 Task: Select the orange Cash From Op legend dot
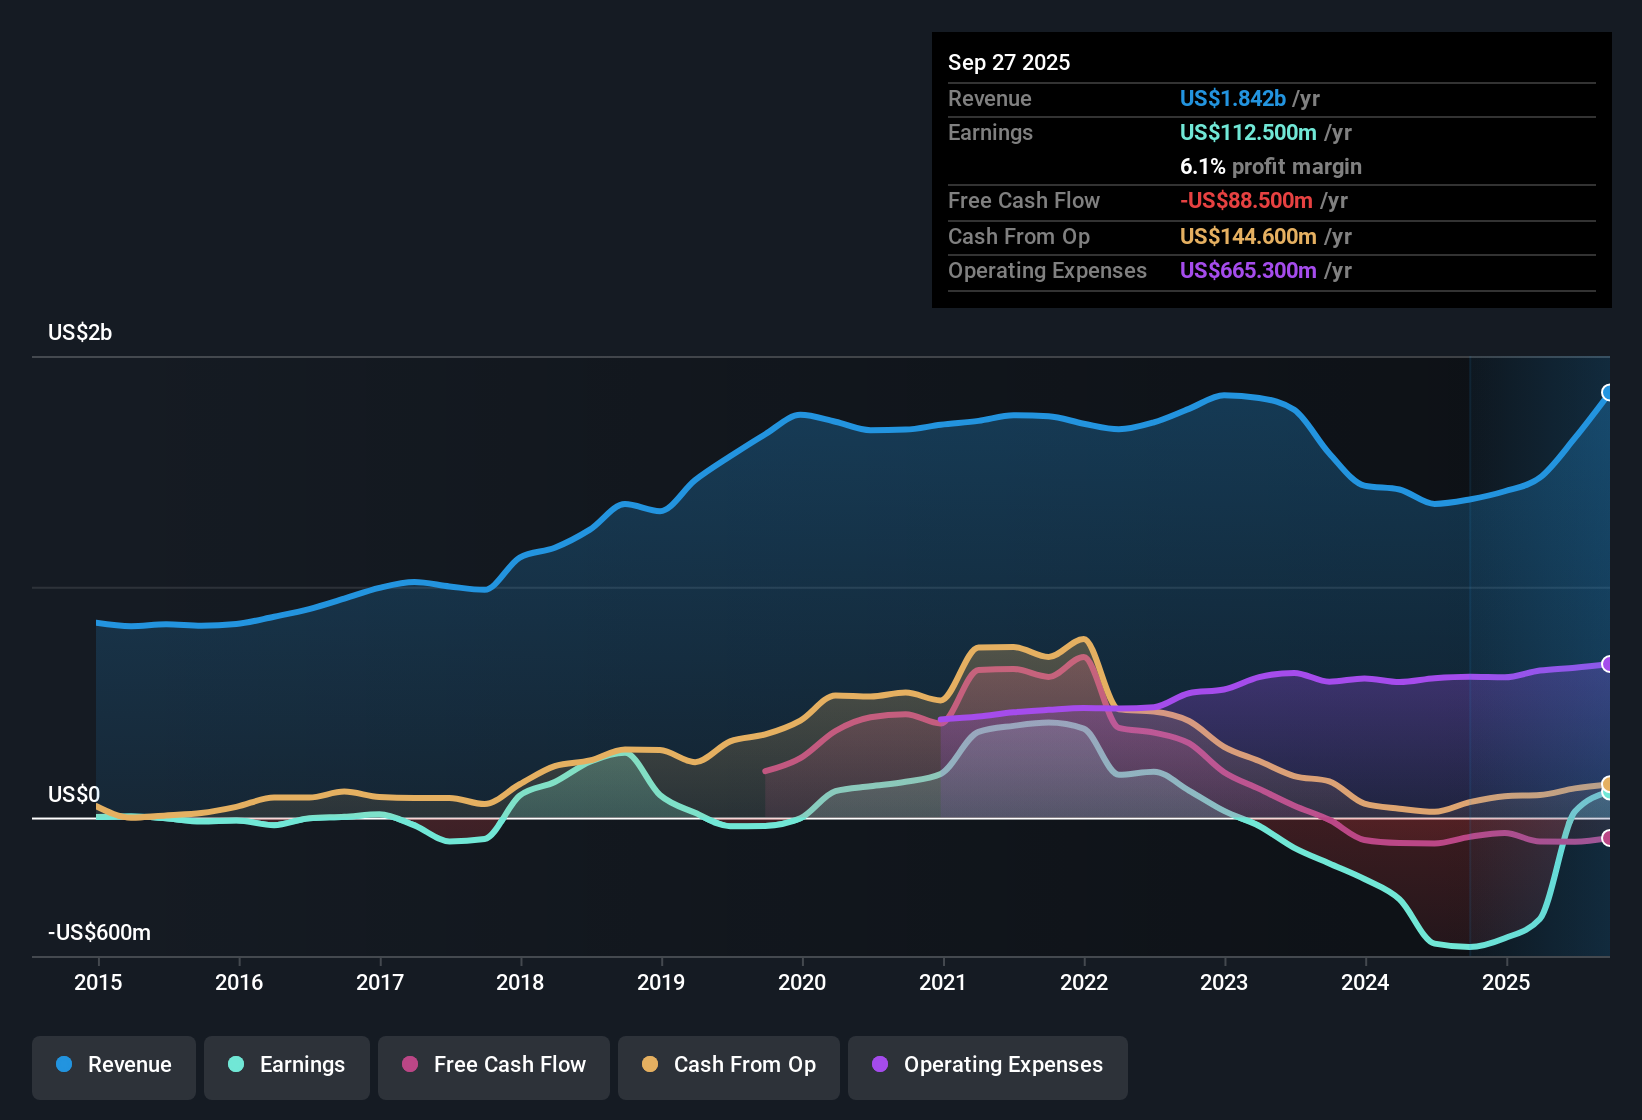pos(650,1065)
